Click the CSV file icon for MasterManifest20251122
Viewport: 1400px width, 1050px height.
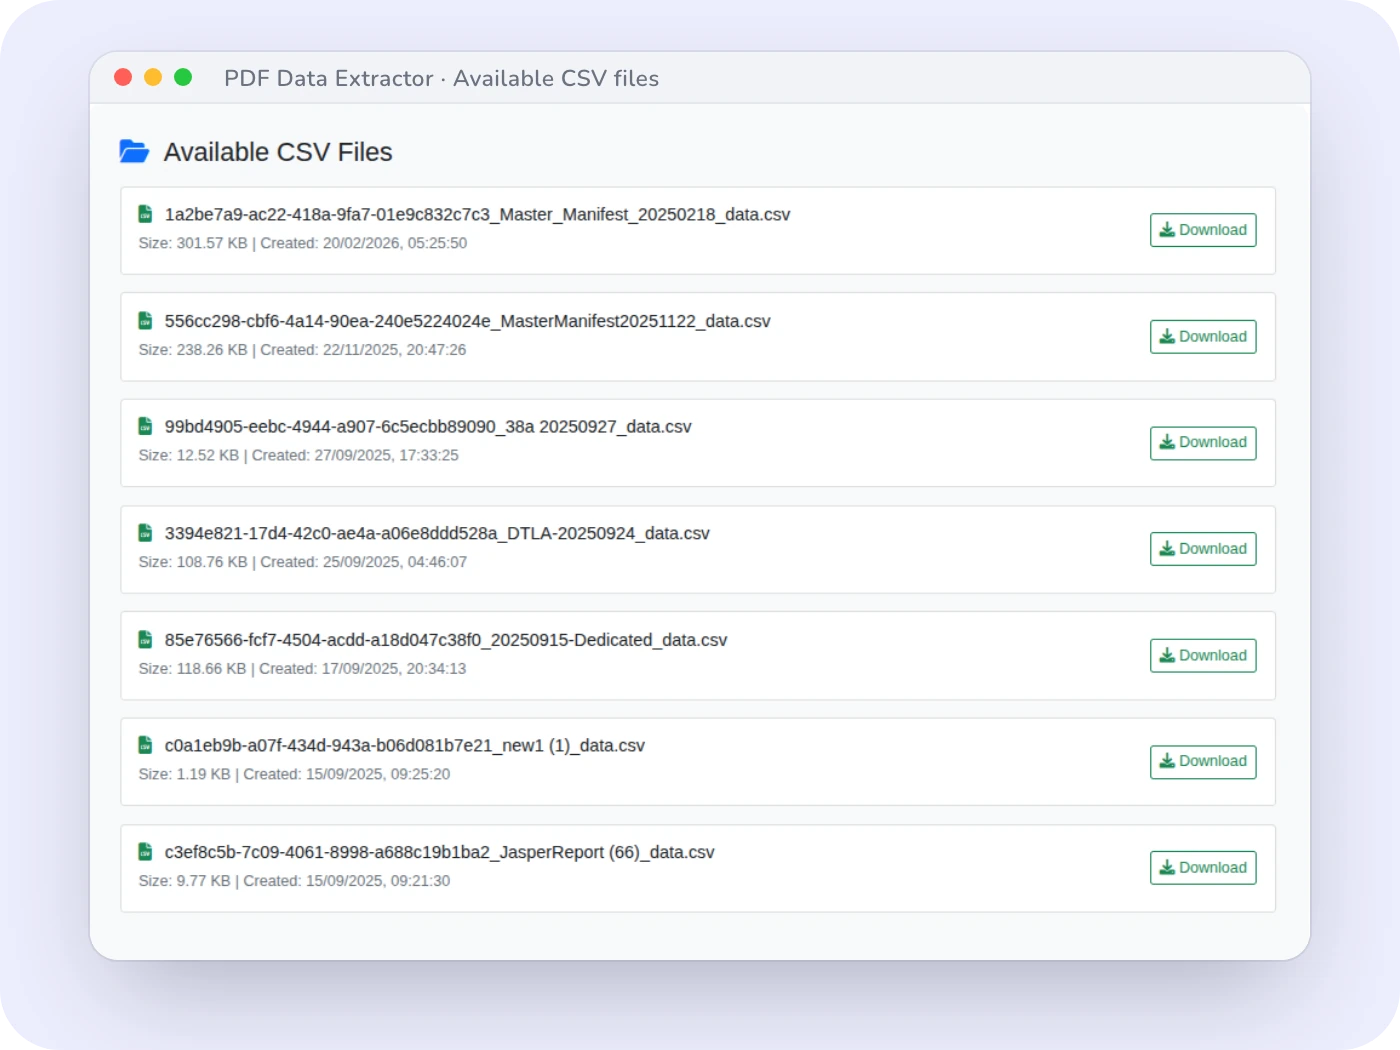[x=145, y=321]
